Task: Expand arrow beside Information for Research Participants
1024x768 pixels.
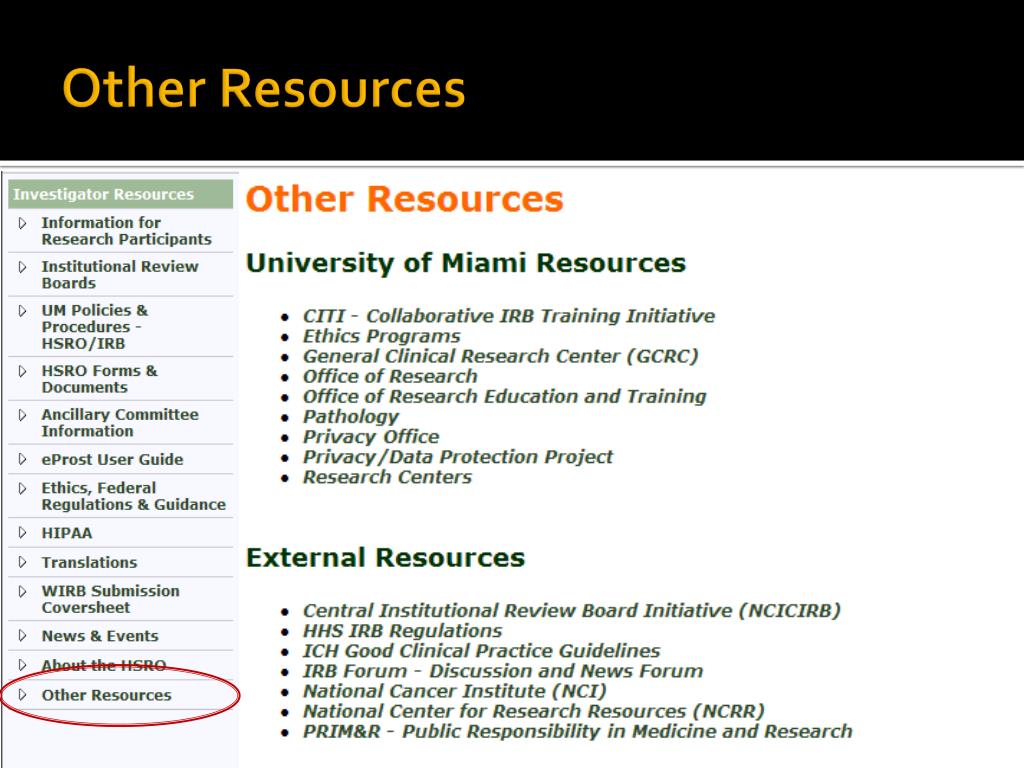Action: [x=22, y=223]
